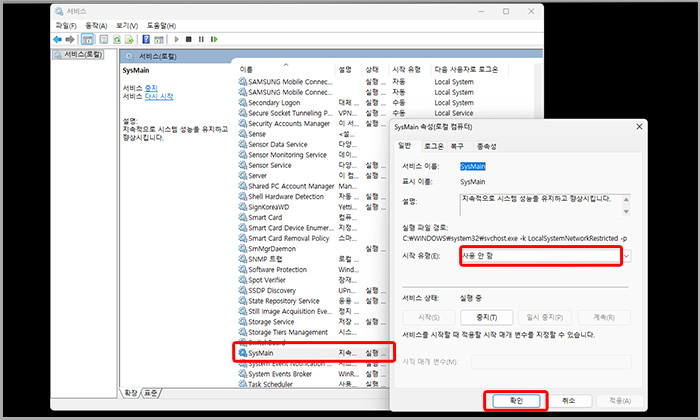The height and width of the screenshot is (420, 700).
Task: Click the description box scroll-down arrow
Action: 626,211
